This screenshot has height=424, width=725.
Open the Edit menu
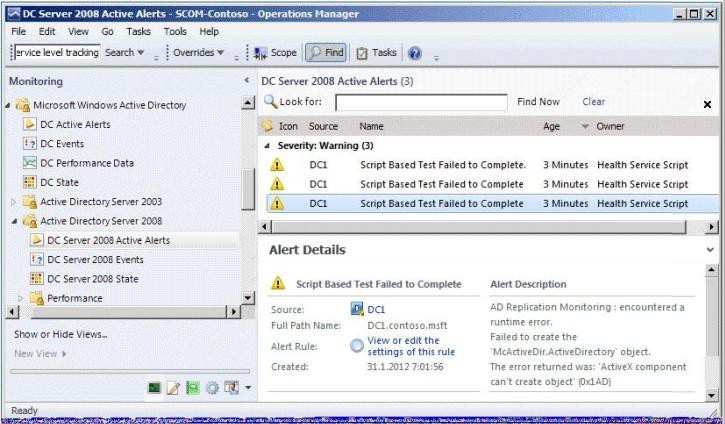pyautogui.click(x=47, y=31)
